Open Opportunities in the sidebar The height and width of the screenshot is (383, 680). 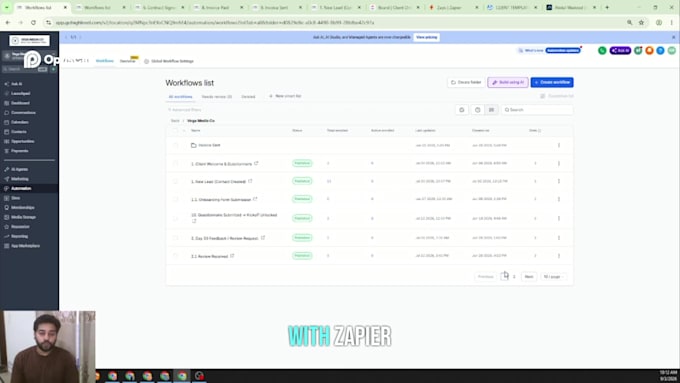pos(23,141)
